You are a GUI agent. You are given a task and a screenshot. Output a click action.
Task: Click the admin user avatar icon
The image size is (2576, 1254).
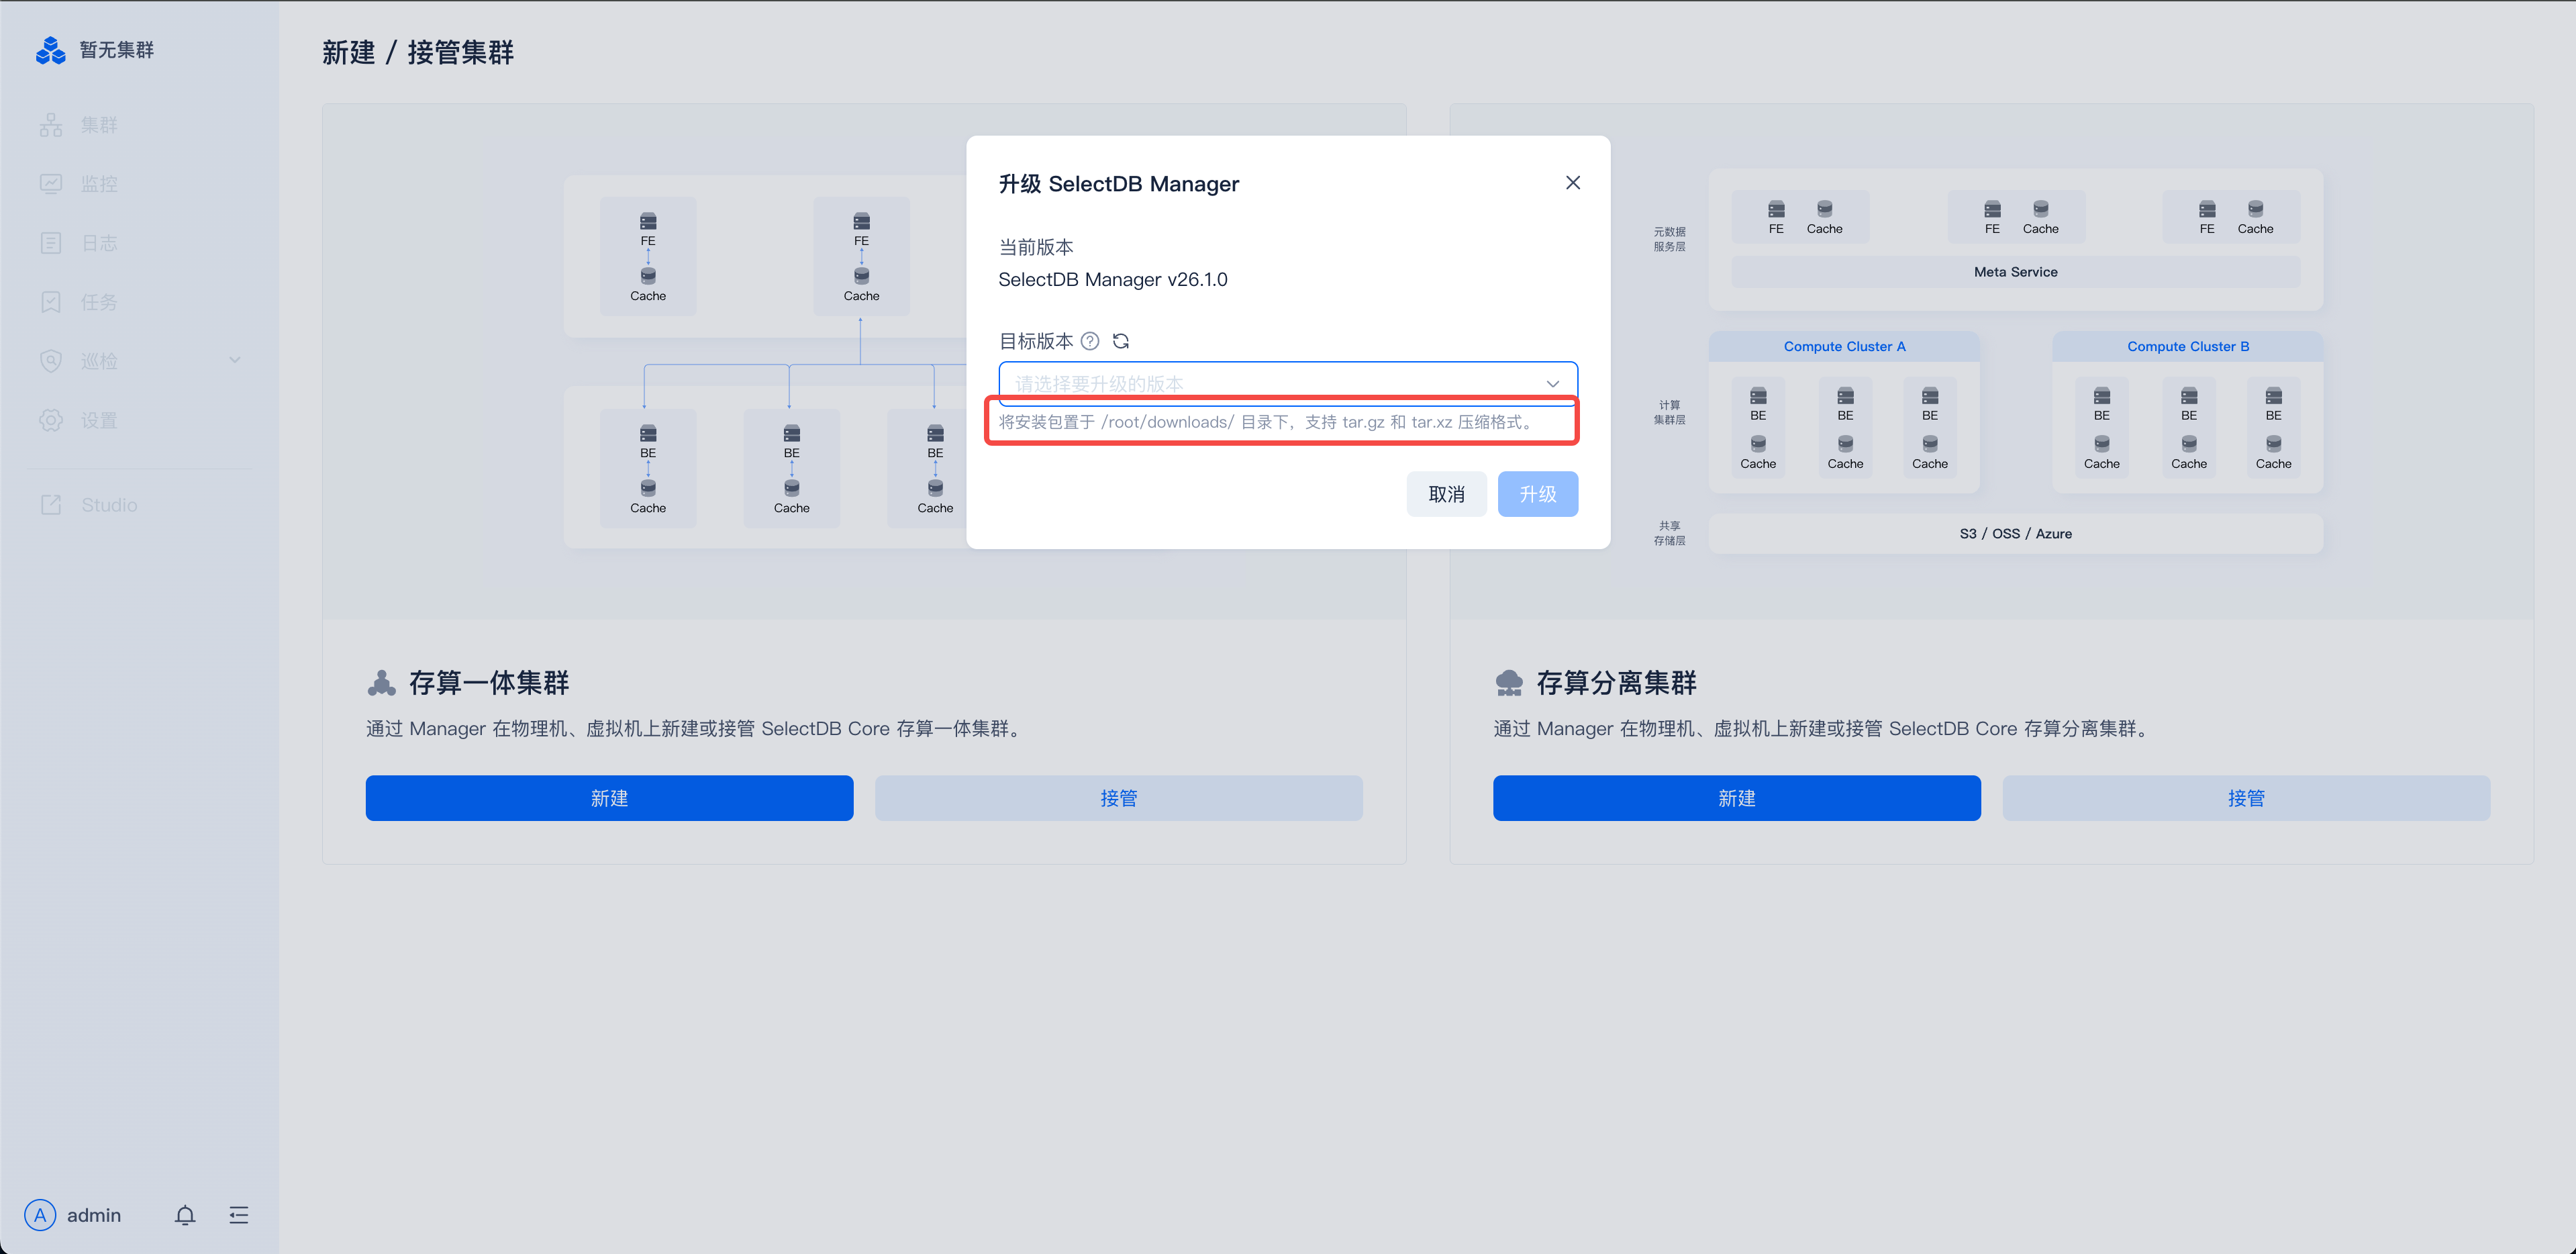point(40,1215)
